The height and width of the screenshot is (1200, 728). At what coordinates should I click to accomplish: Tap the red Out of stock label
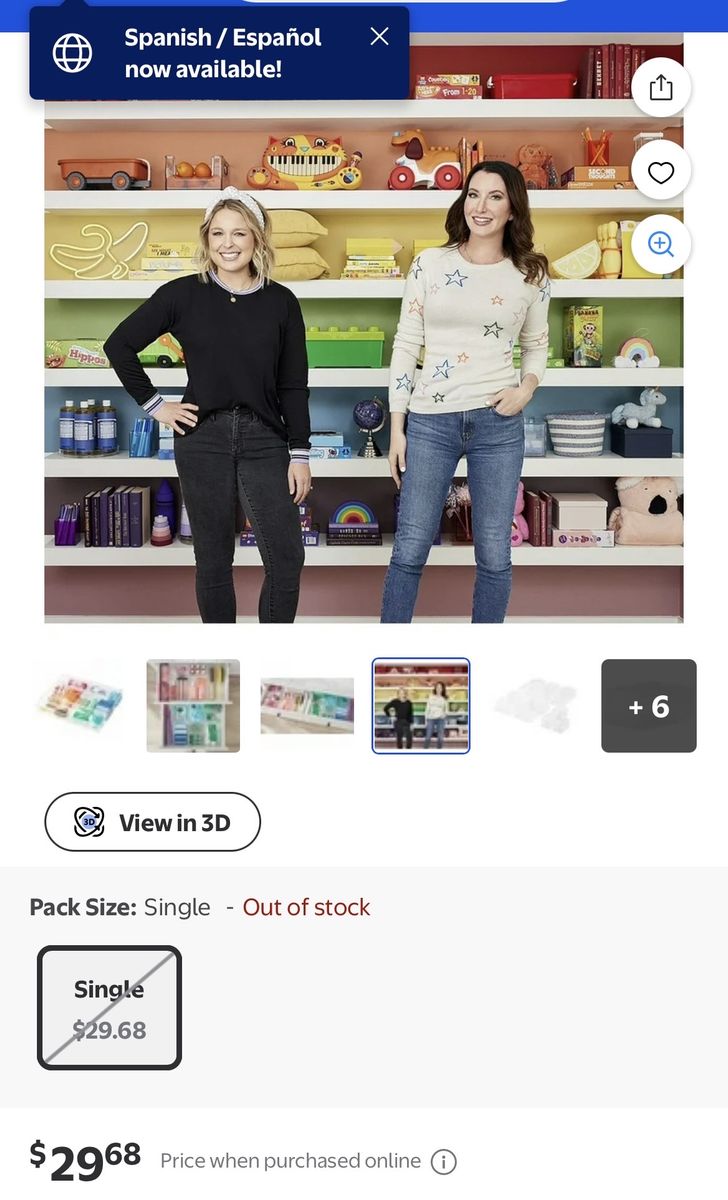click(306, 907)
